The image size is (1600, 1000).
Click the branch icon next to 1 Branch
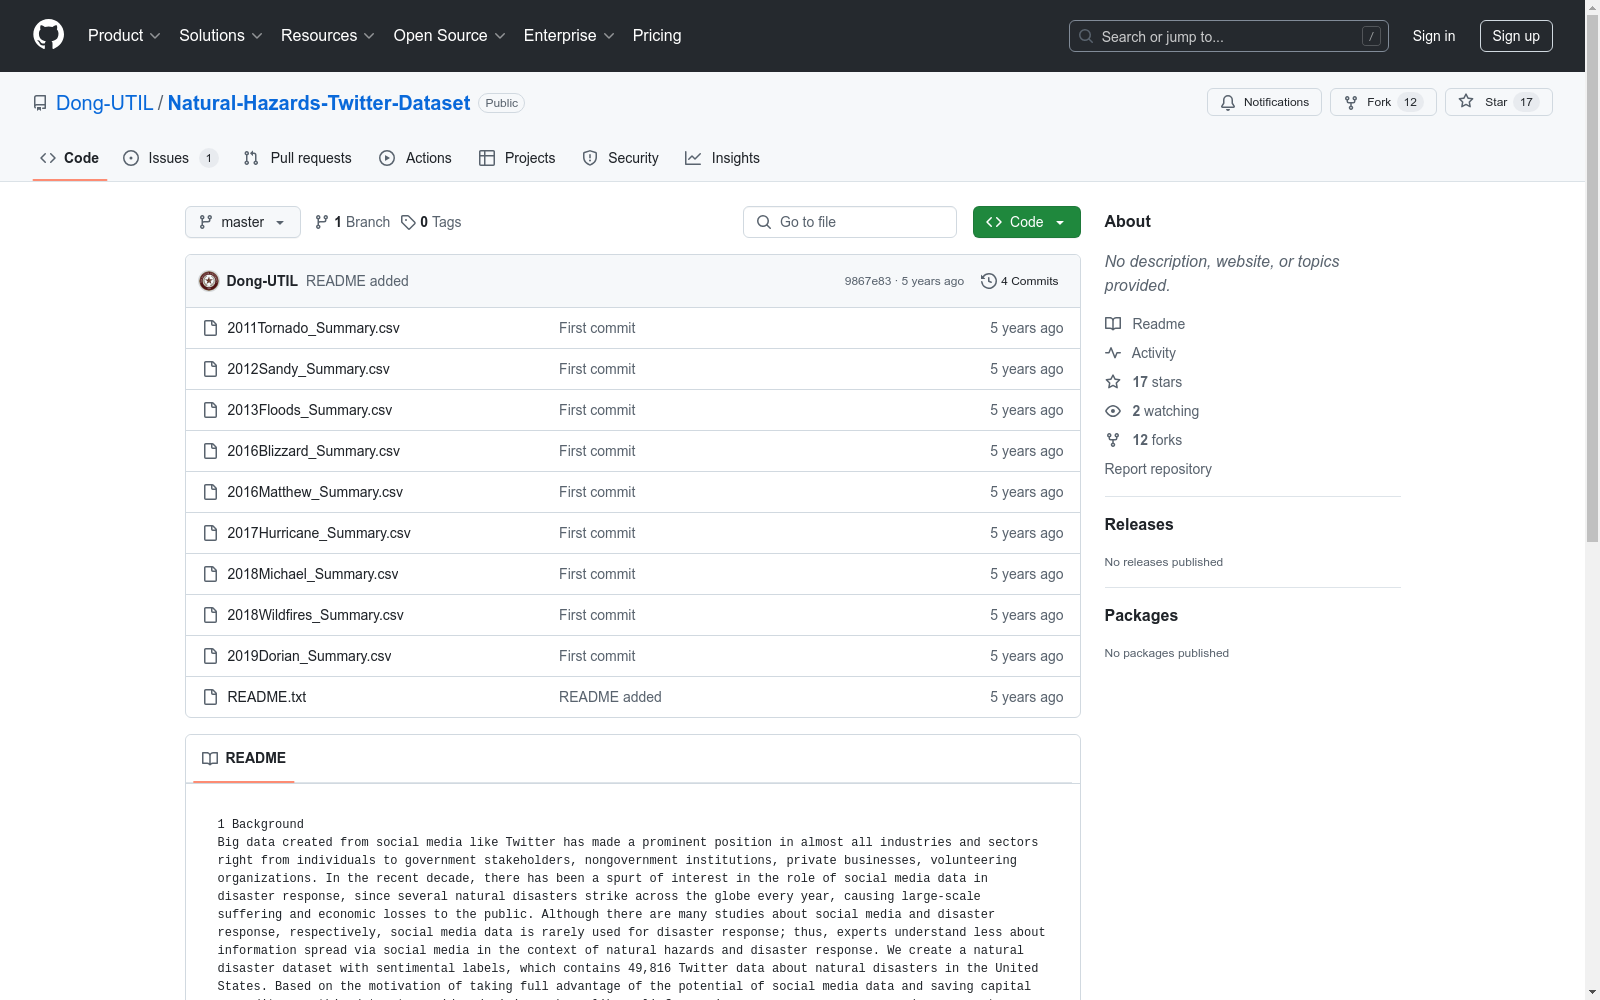point(322,222)
